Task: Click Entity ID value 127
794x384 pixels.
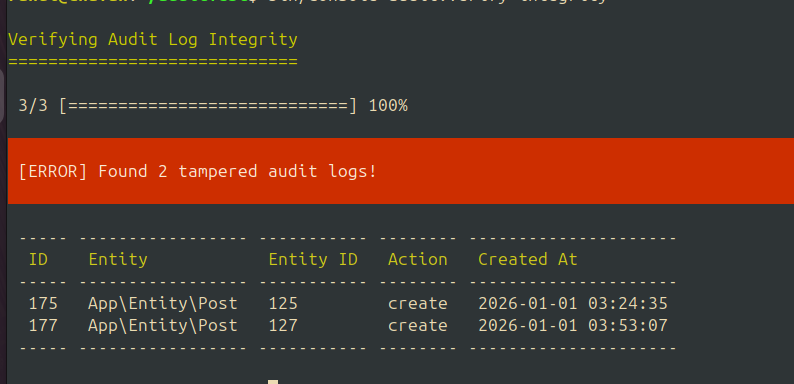Action: [x=283, y=325]
